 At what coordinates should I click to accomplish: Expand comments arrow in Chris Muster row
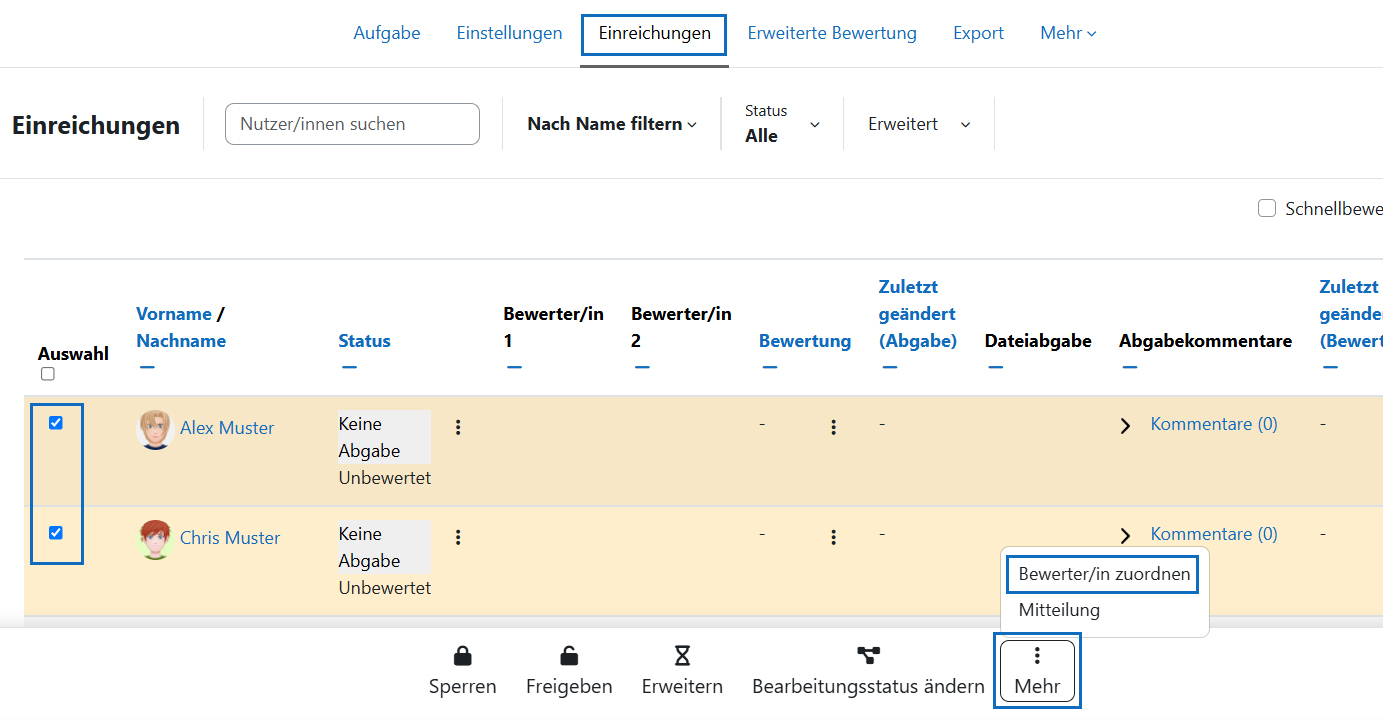pos(1126,535)
